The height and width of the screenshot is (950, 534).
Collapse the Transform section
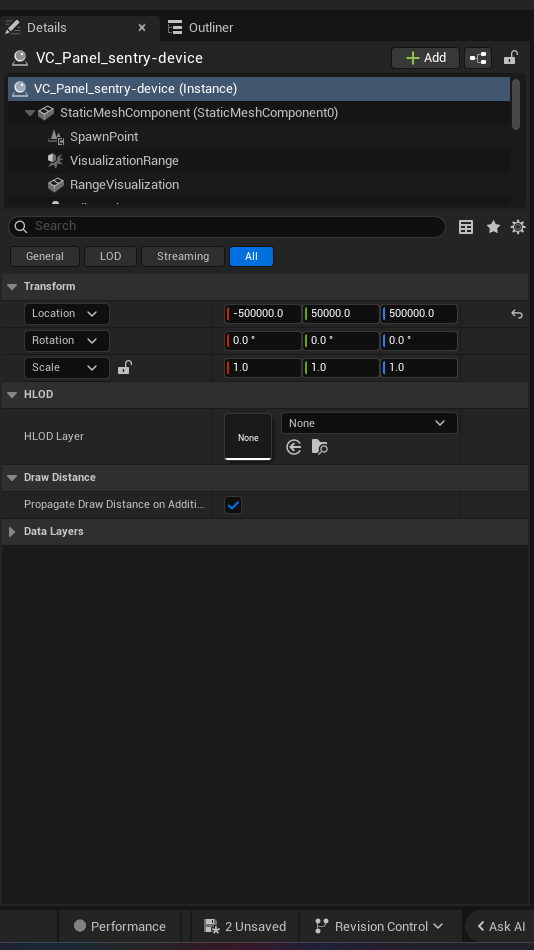[x=12, y=287]
